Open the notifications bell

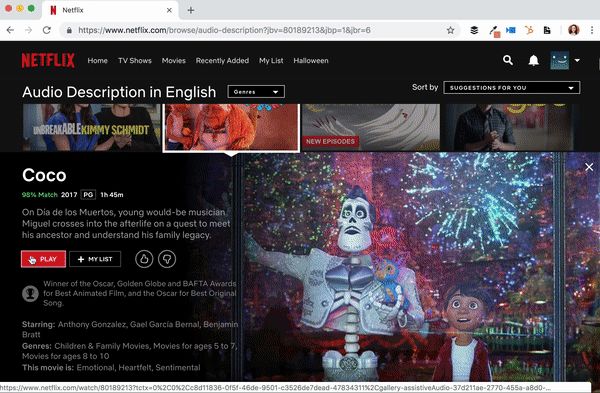click(x=533, y=60)
